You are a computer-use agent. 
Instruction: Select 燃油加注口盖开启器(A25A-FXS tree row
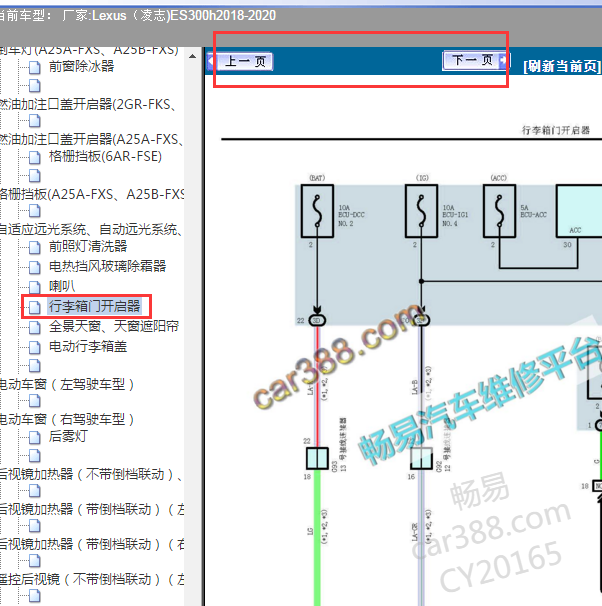(91, 139)
